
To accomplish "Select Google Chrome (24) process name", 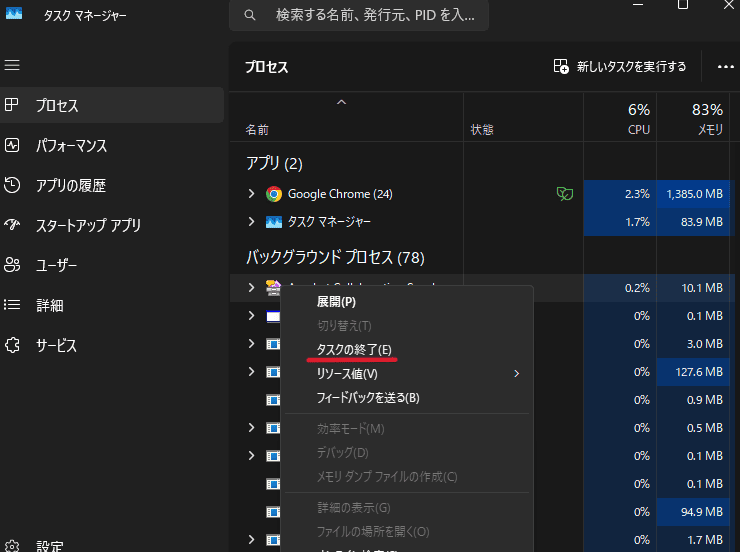I will click(340, 194).
